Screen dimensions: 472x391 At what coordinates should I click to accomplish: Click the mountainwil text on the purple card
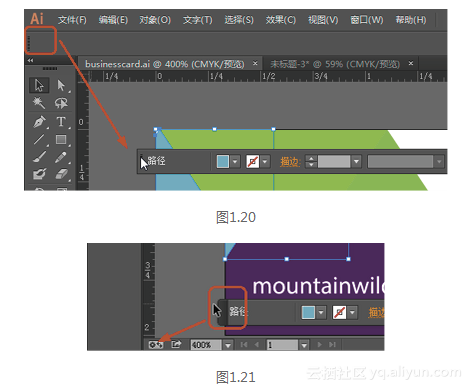(318, 286)
